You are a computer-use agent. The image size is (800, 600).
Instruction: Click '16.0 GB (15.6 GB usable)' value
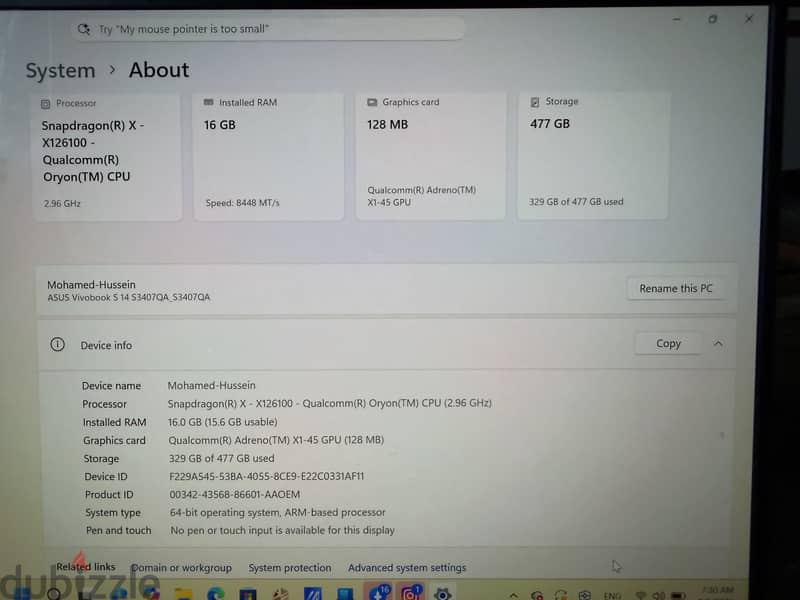(222, 422)
